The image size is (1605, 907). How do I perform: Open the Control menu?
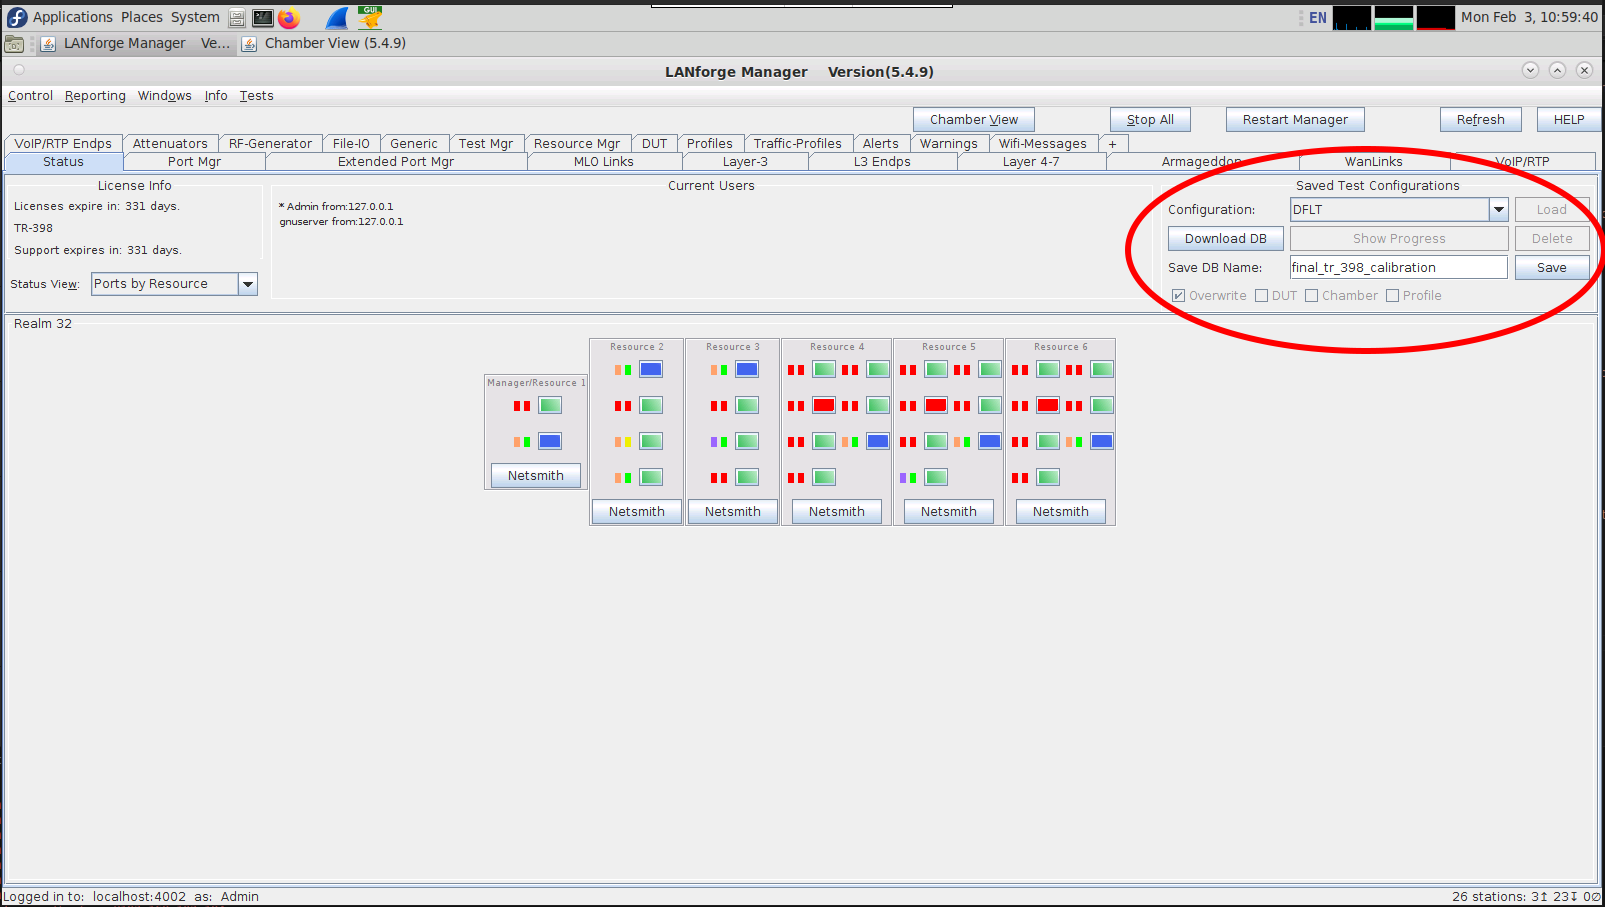point(30,96)
